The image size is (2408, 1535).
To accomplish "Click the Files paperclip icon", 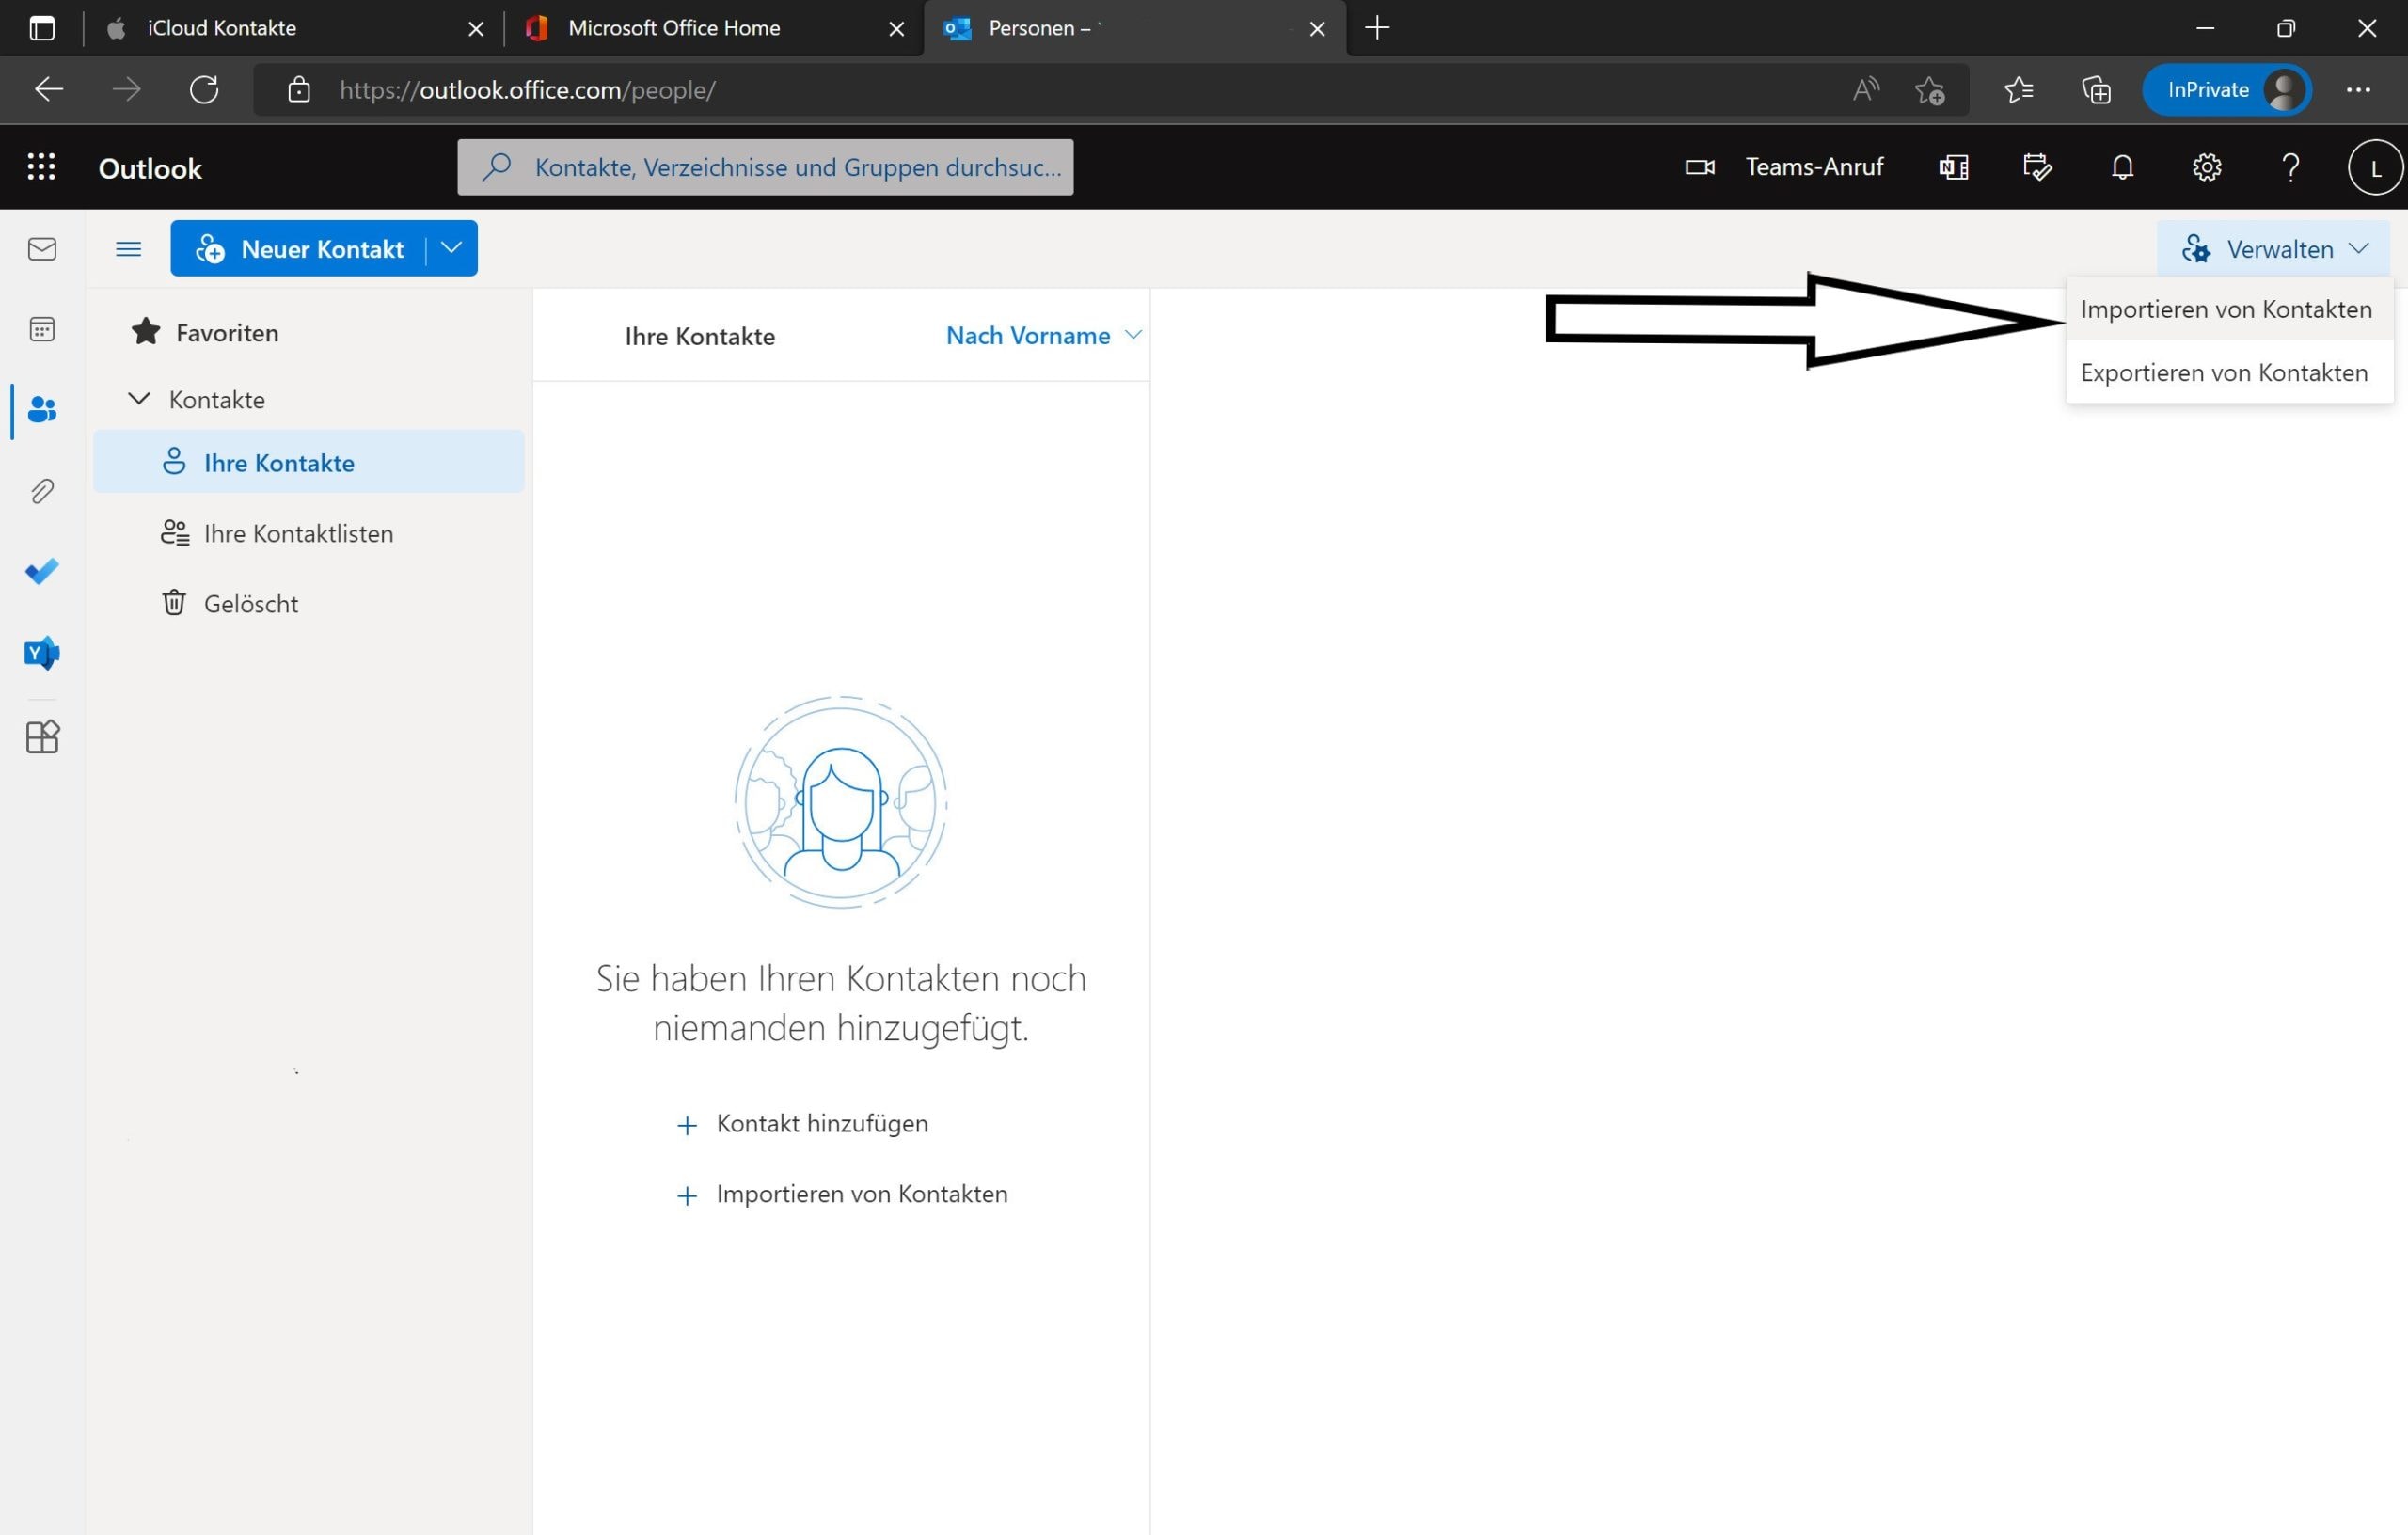I will click(x=42, y=491).
